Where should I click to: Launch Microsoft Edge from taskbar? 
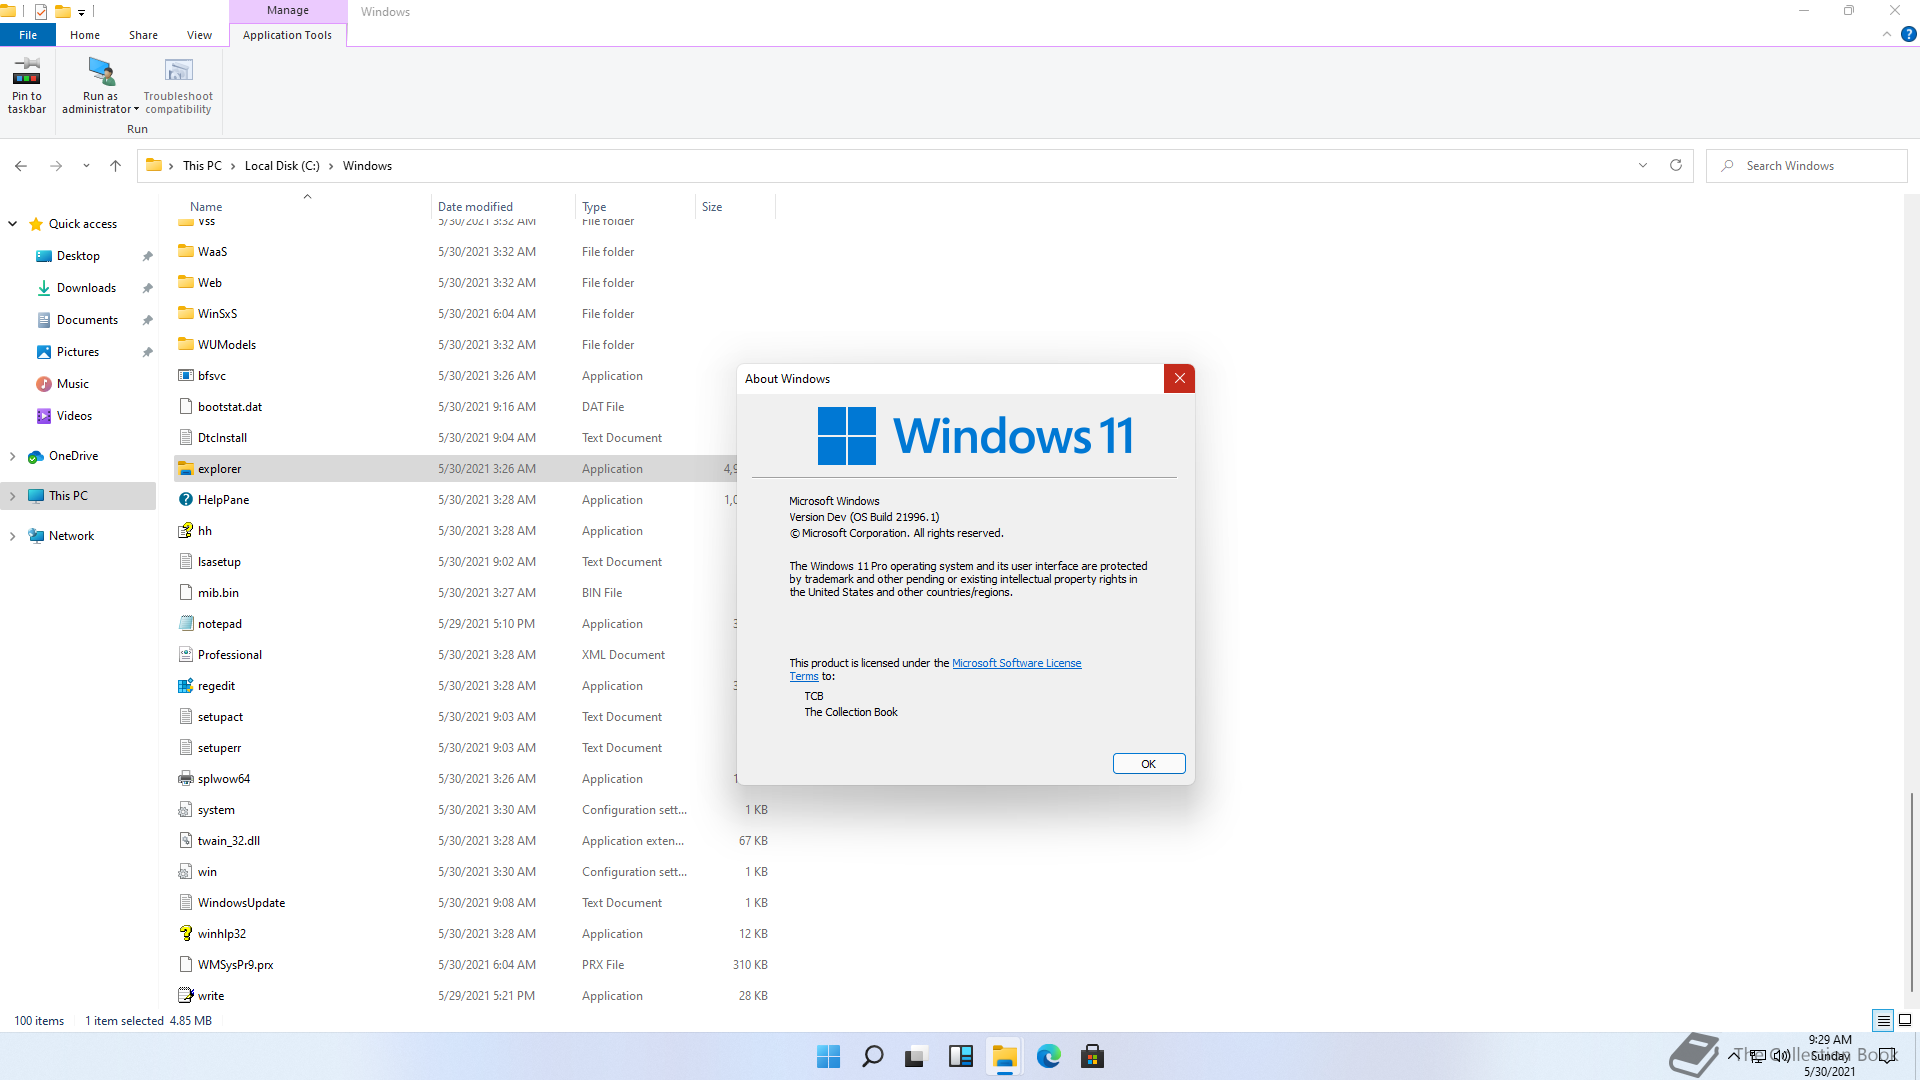[1049, 1056]
